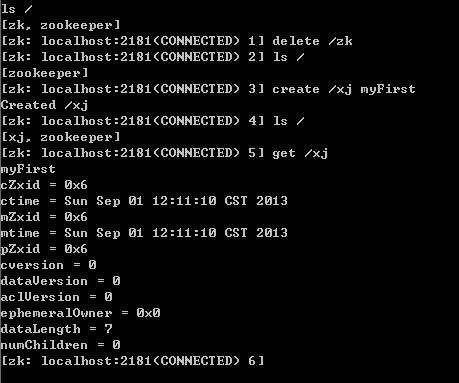Click the '[zk, zookeeper]' listing output
459x383 pixels.
click(x=61, y=25)
